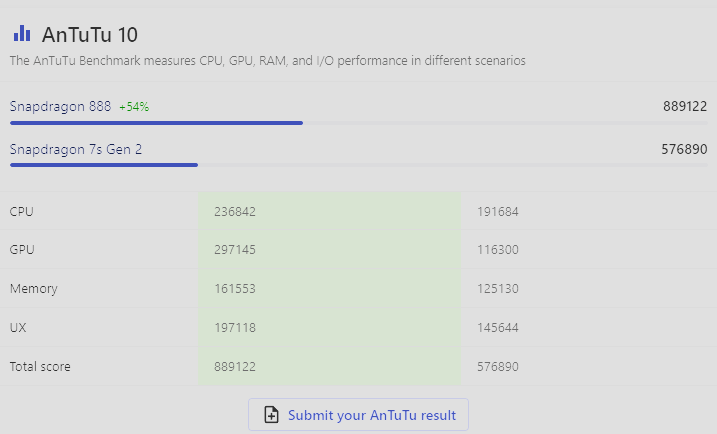Screen dimensions: 717x434
Task: Click the AnTuTu Benchmark description text
Action: (x=268, y=61)
